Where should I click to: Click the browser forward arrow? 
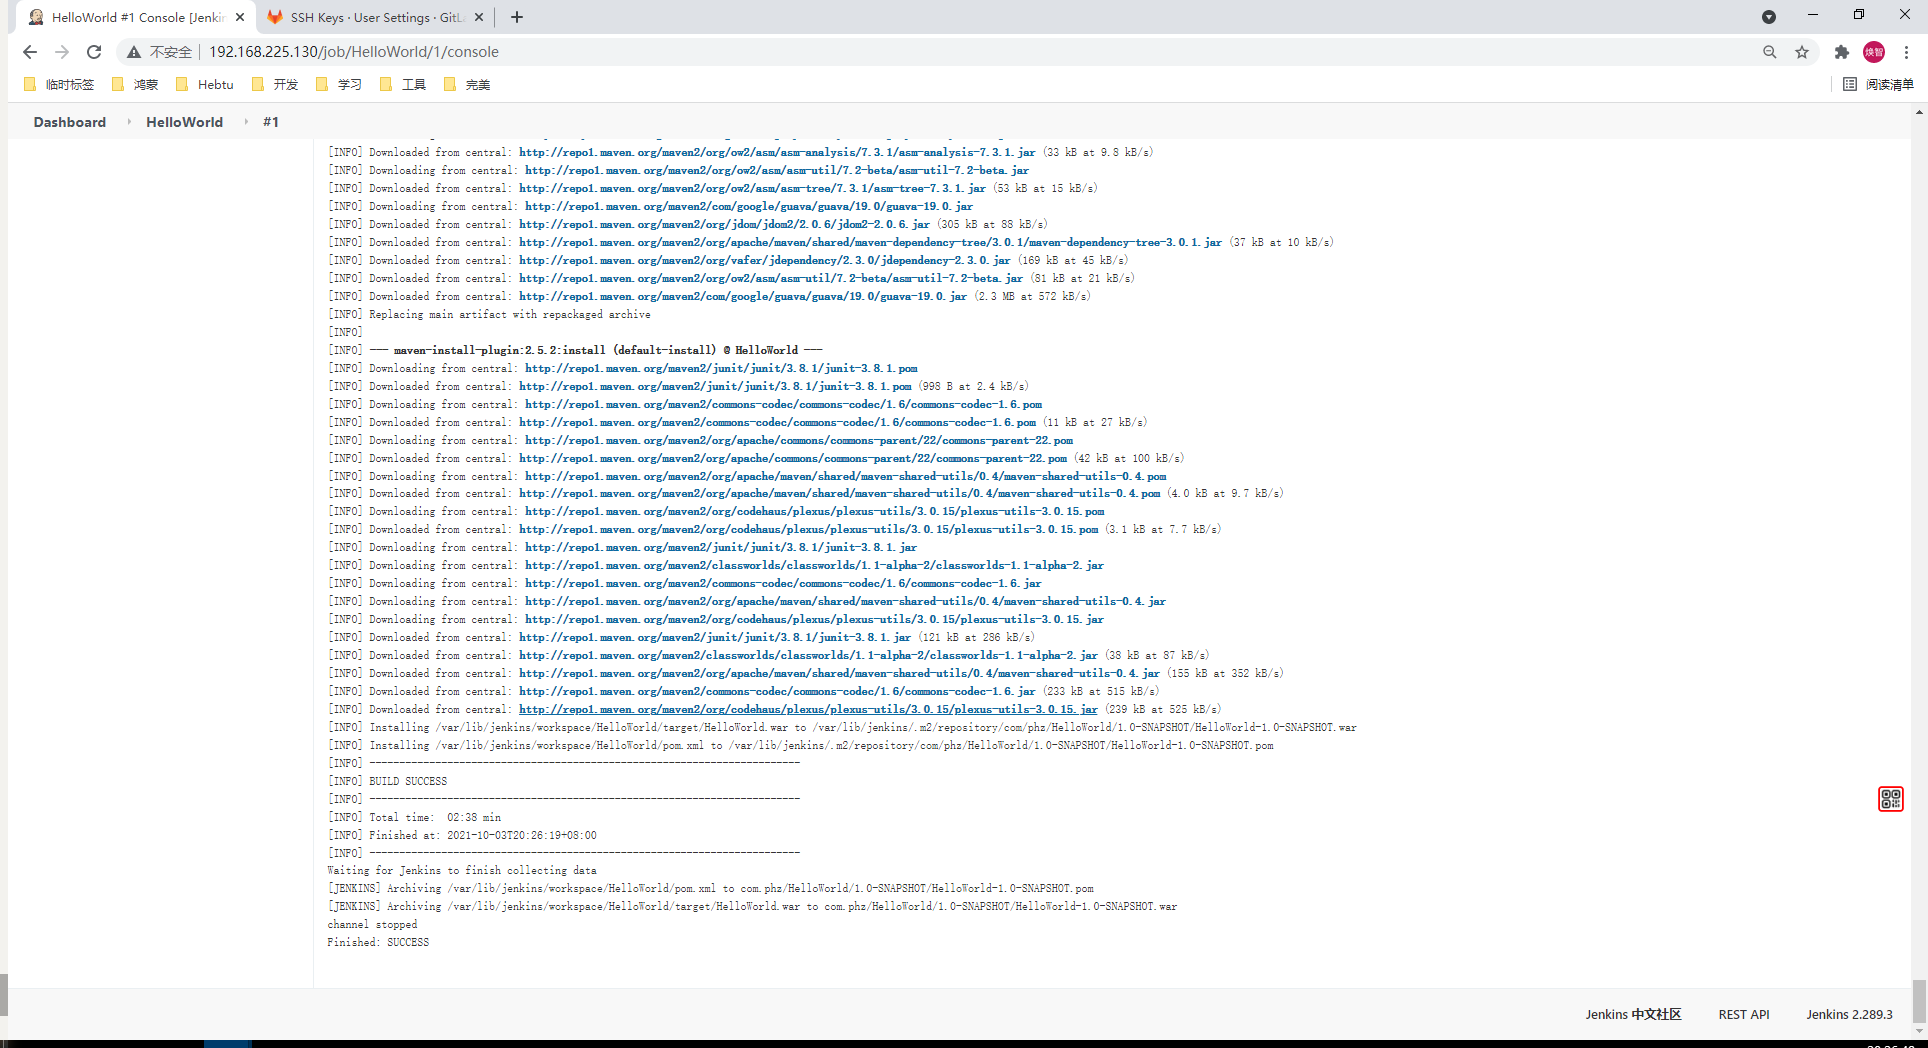(x=62, y=52)
